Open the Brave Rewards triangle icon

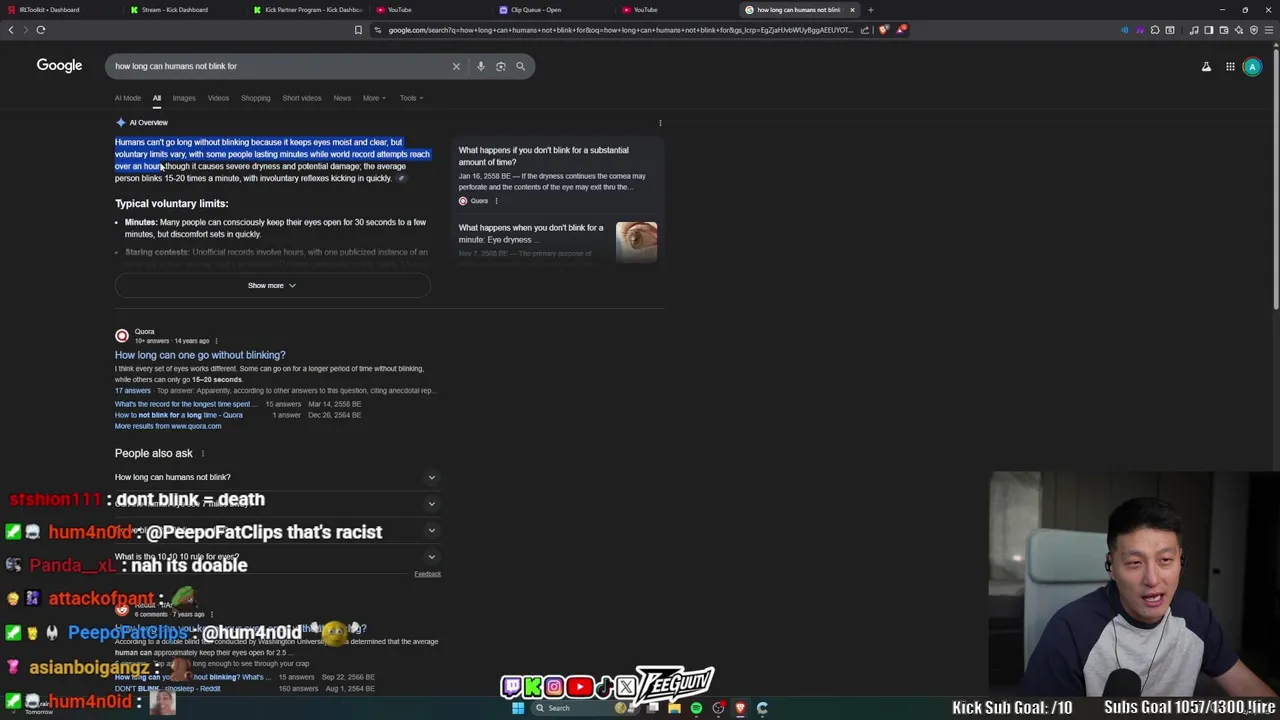point(901,30)
